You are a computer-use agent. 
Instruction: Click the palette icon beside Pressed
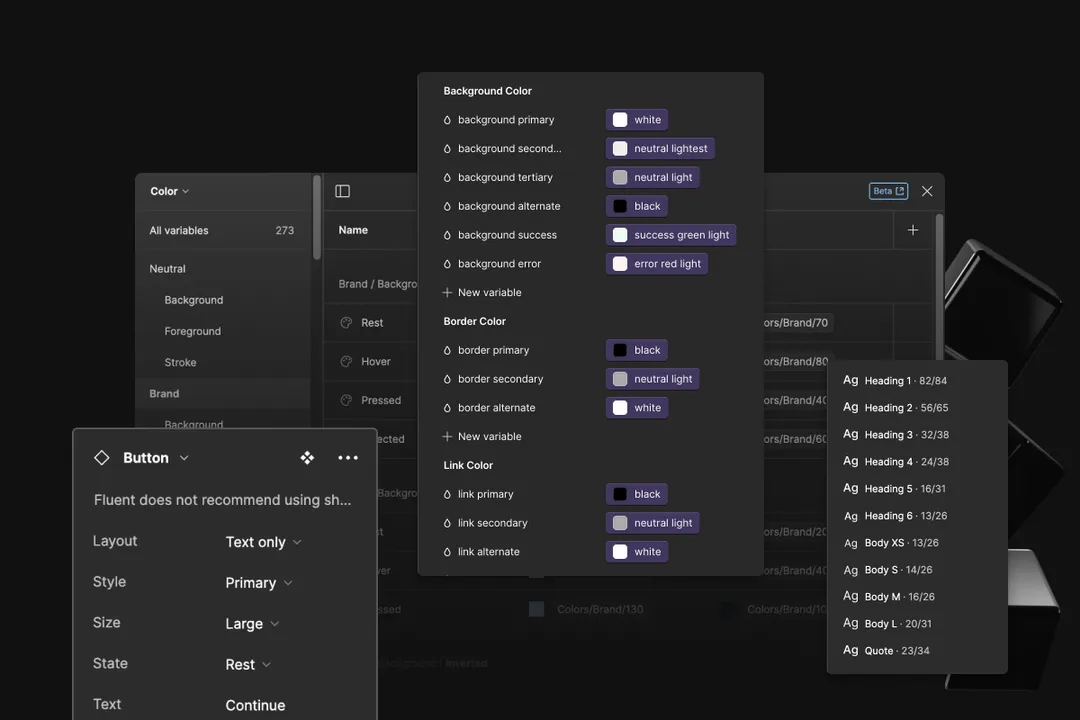[x=346, y=400]
